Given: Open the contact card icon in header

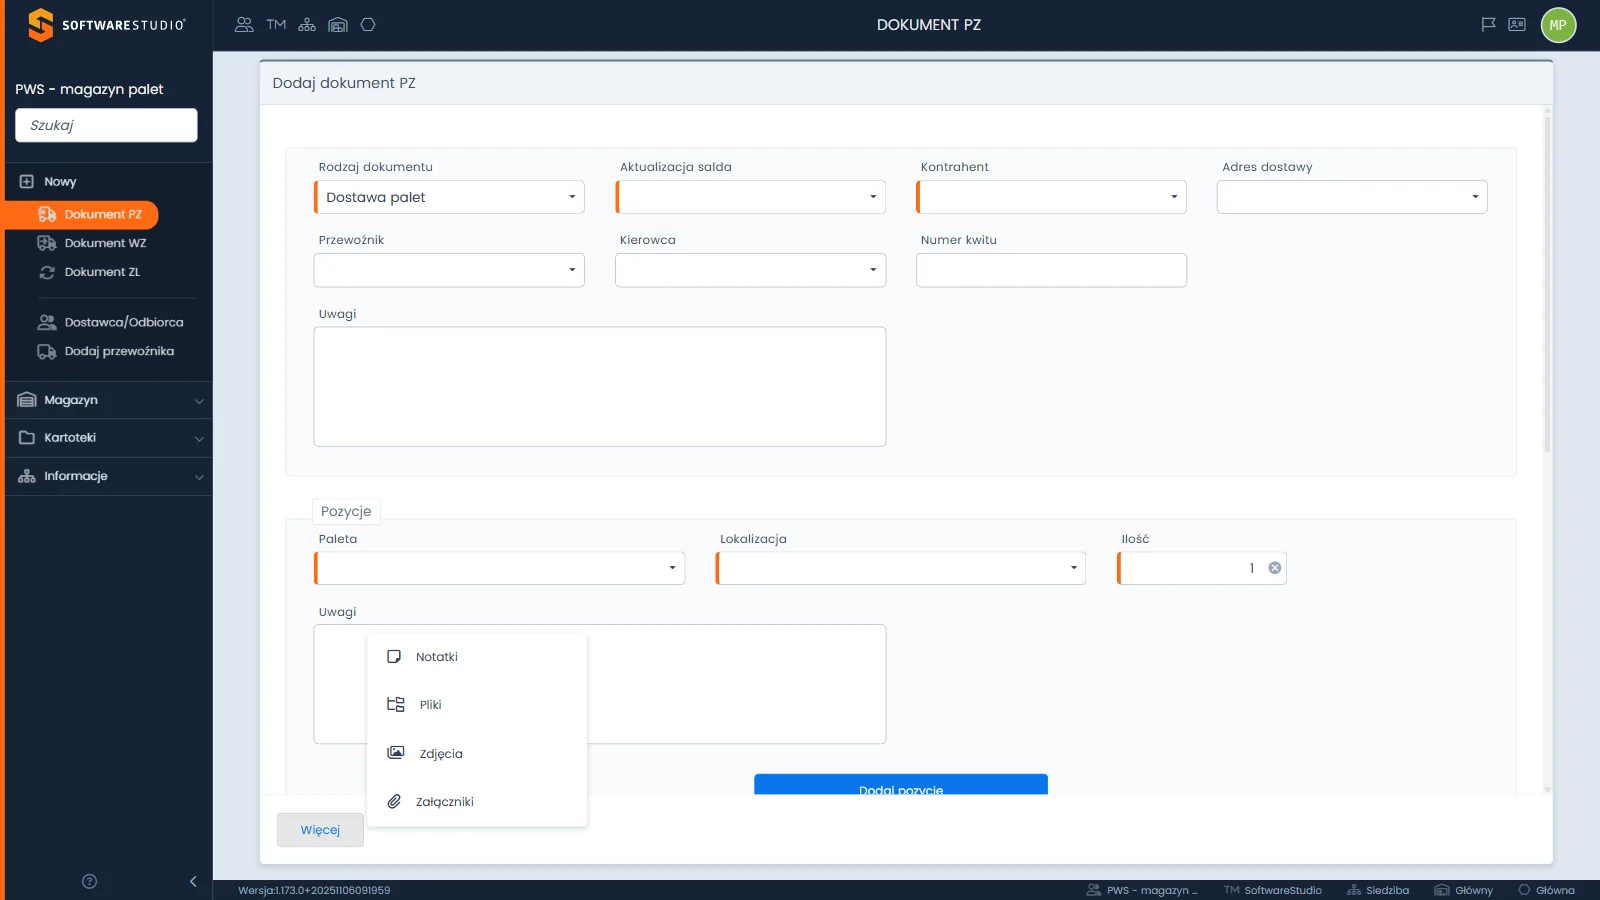Looking at the screenshot, I should click(1517, 25).
